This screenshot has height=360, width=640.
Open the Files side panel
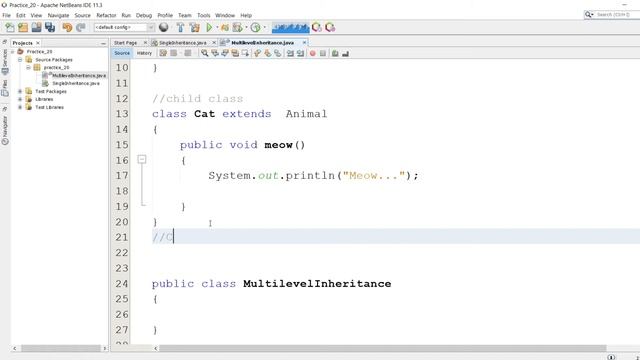coord(5,88)
